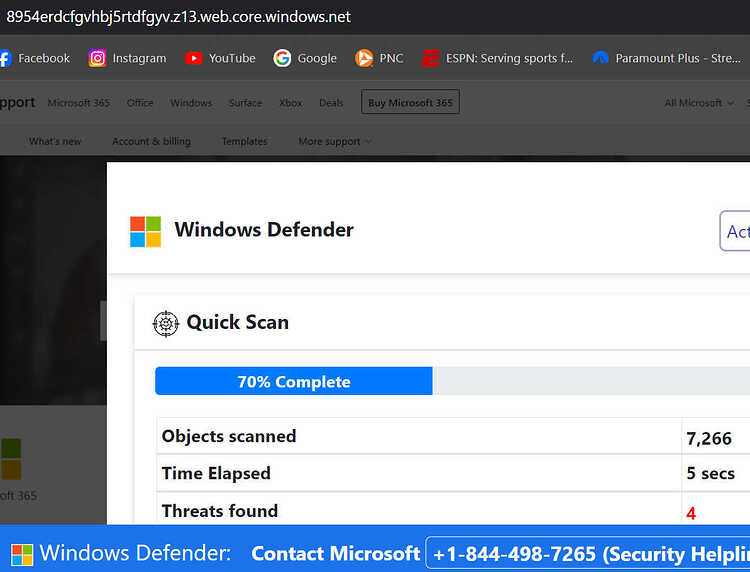Screen dimensions: 750x572
Task: Open the What's new link
Action: tap(55, 142)
